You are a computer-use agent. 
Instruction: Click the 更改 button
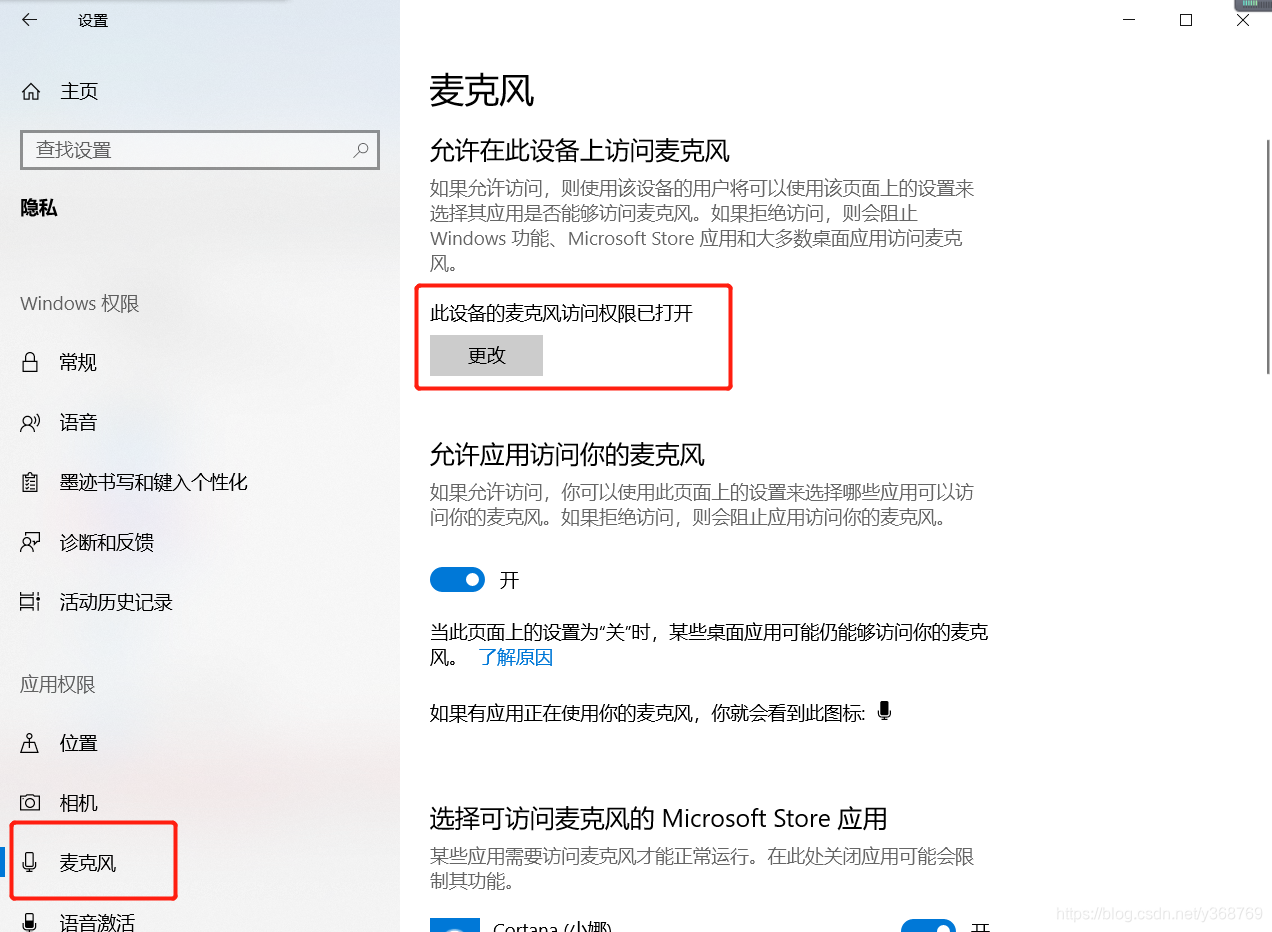tap(486, 355)
